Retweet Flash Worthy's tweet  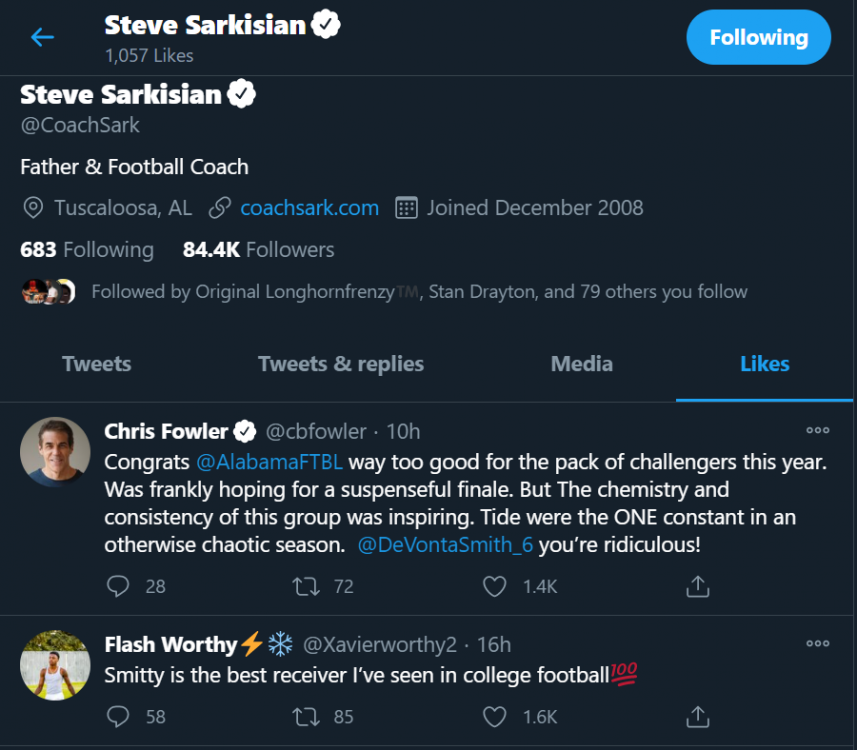tap(306, 716)
